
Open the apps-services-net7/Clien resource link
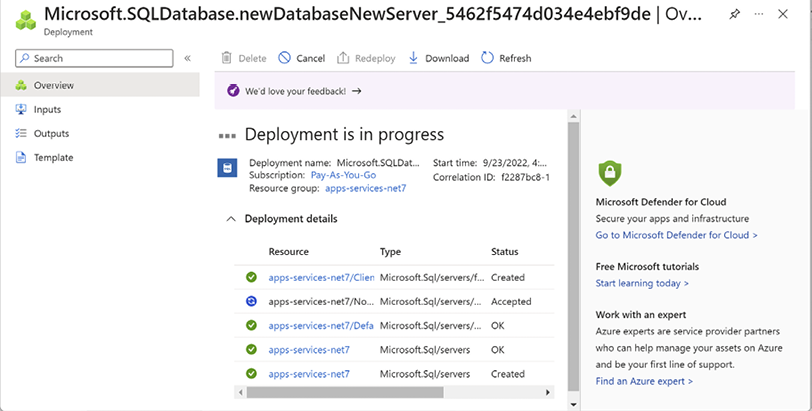[x=321, y=277]
